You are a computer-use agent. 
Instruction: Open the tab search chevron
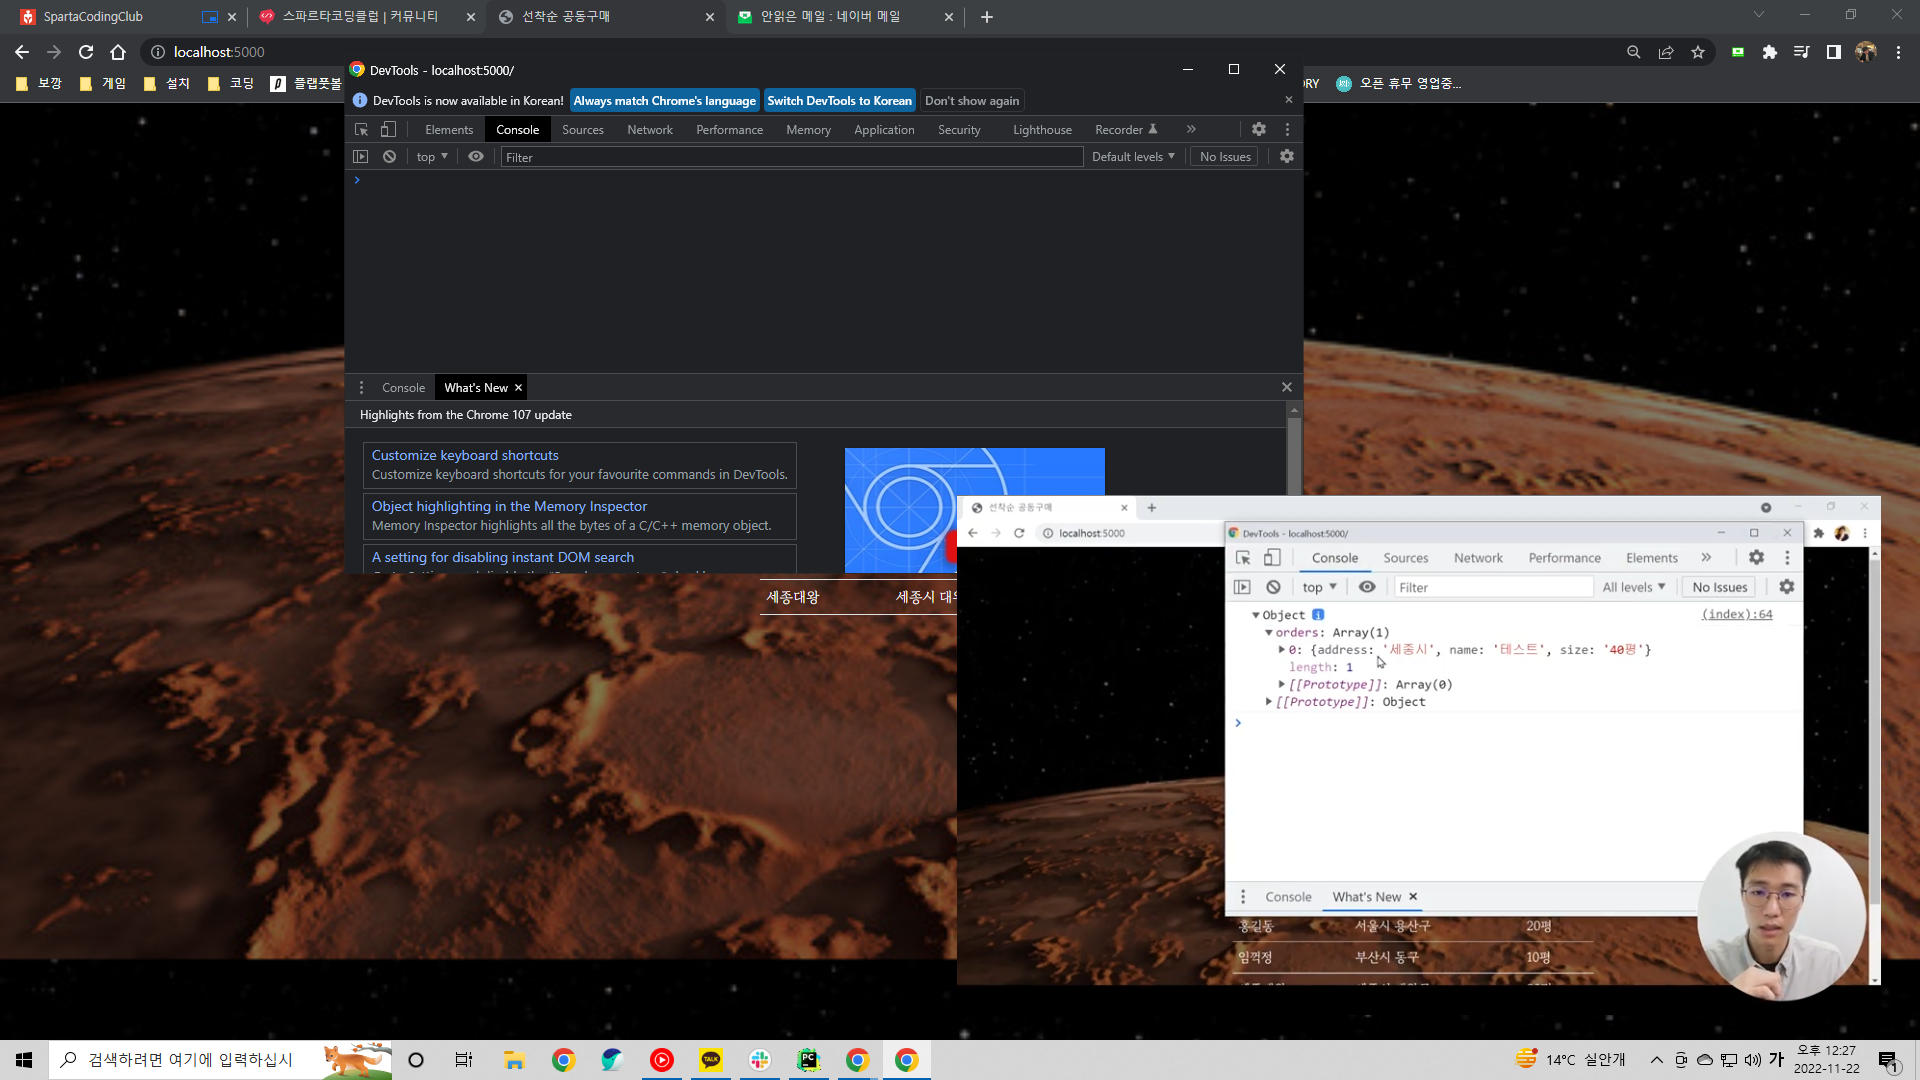(x=1759, y=15)
